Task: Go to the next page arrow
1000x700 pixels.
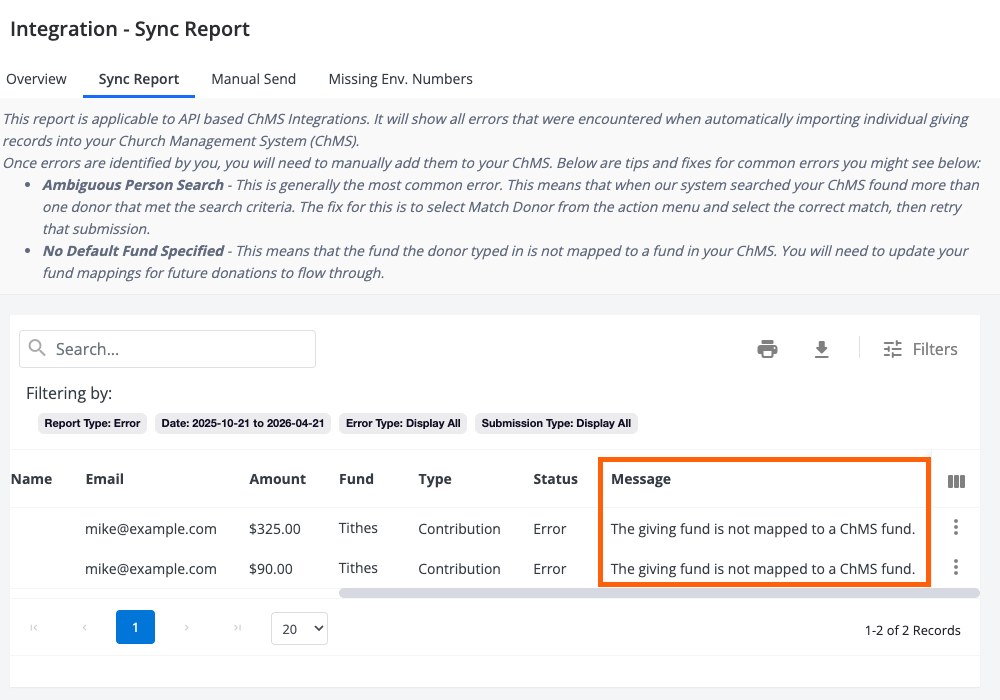Action: click(186, 628)
